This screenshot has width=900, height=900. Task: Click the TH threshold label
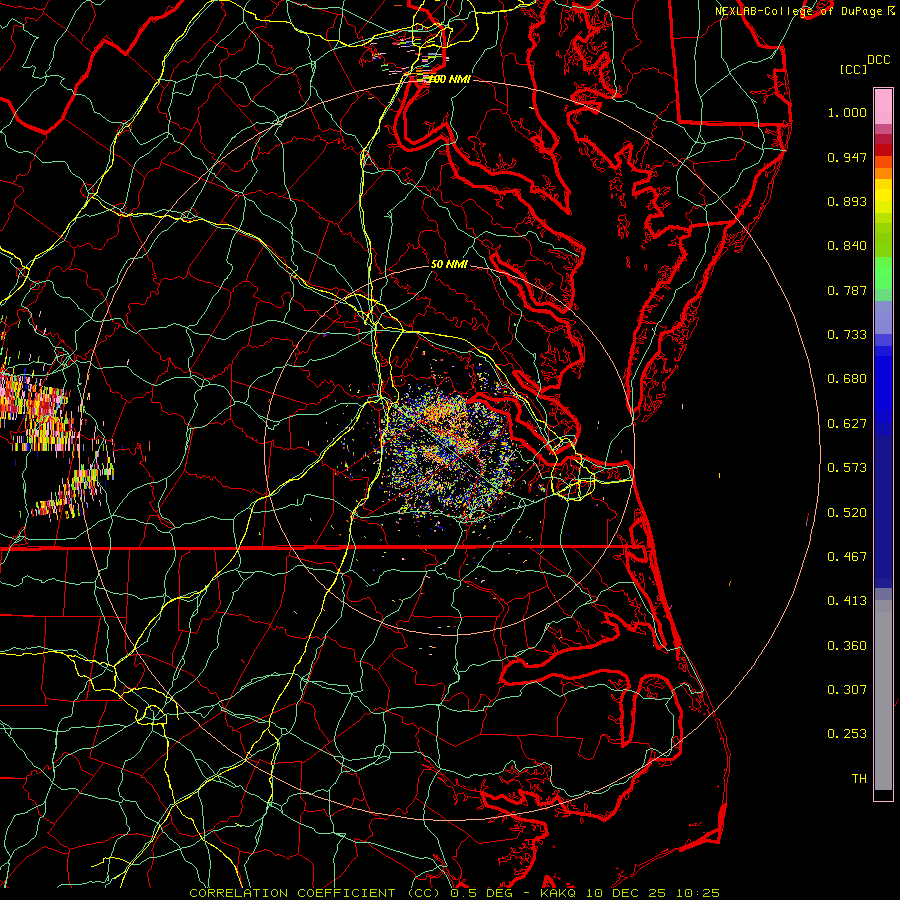(x=859, y=779)
